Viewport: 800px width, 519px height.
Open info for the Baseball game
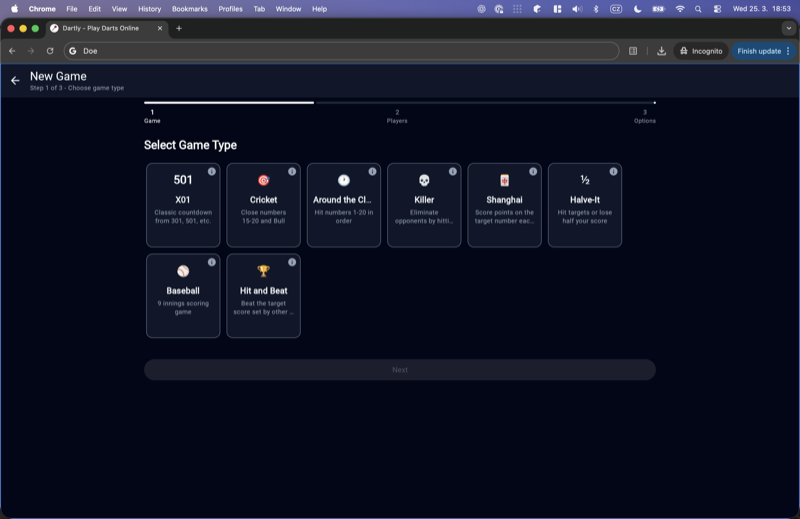click(211, 262)
